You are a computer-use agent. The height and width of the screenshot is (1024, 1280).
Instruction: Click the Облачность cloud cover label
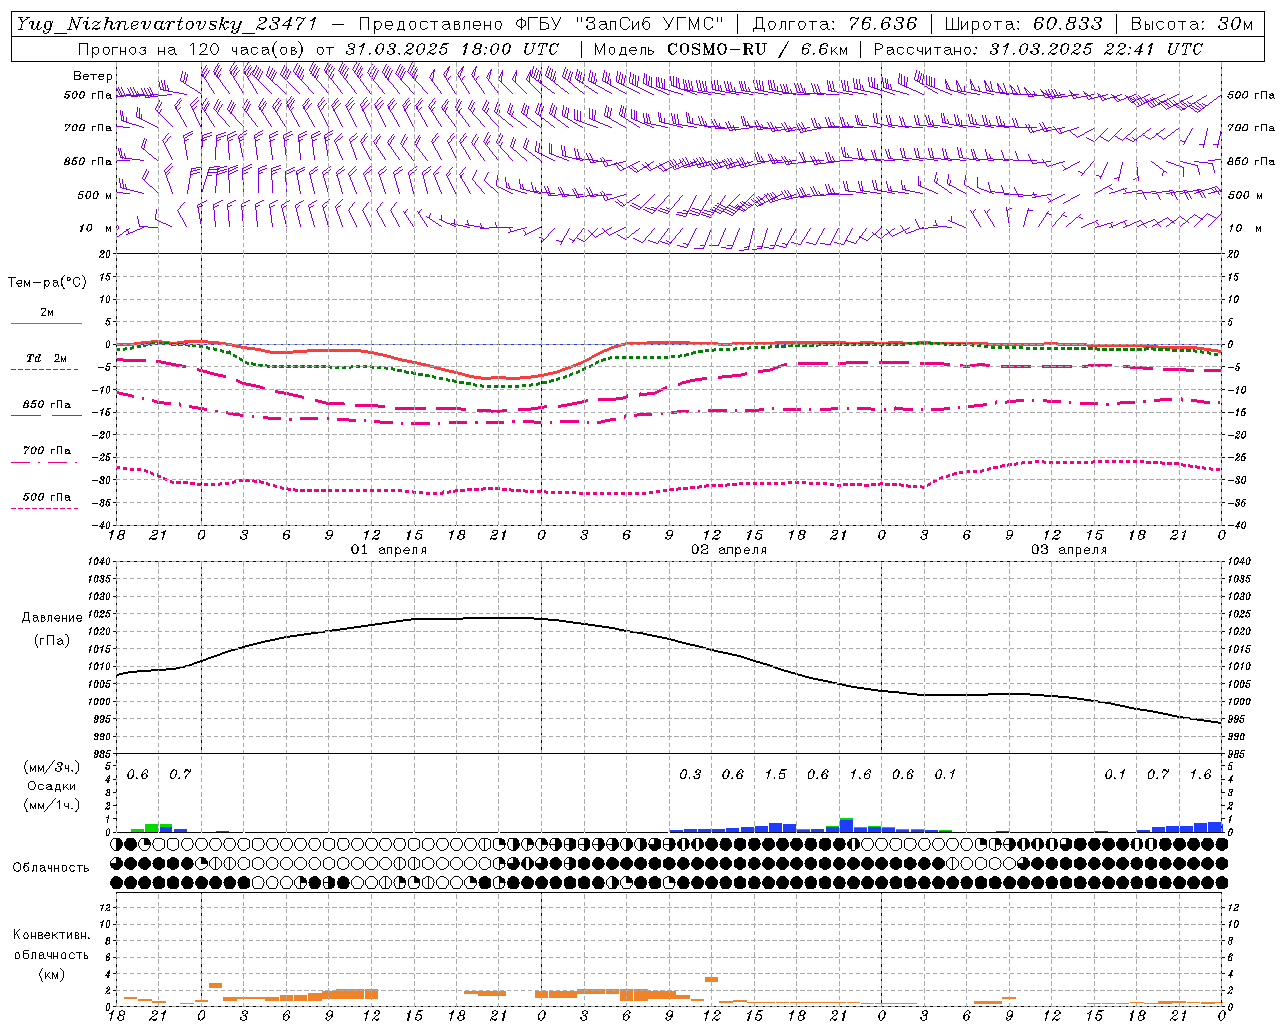(x=50, y=868)
